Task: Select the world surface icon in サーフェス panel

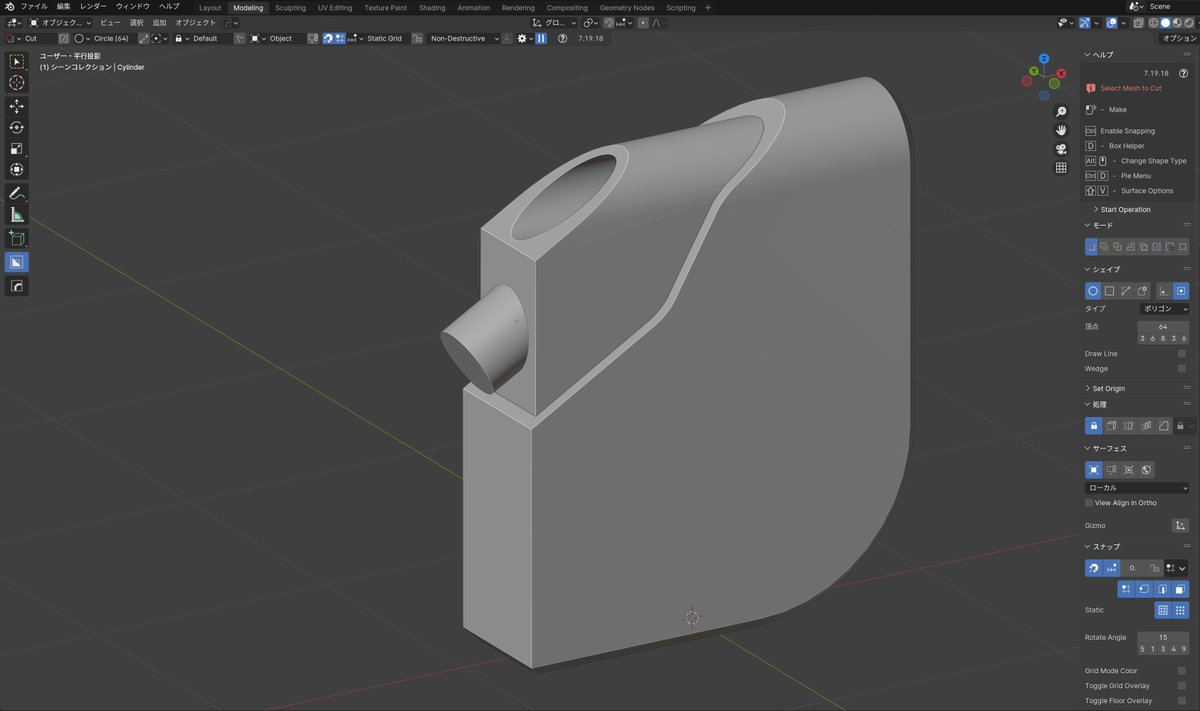Action: point(1146,469)
